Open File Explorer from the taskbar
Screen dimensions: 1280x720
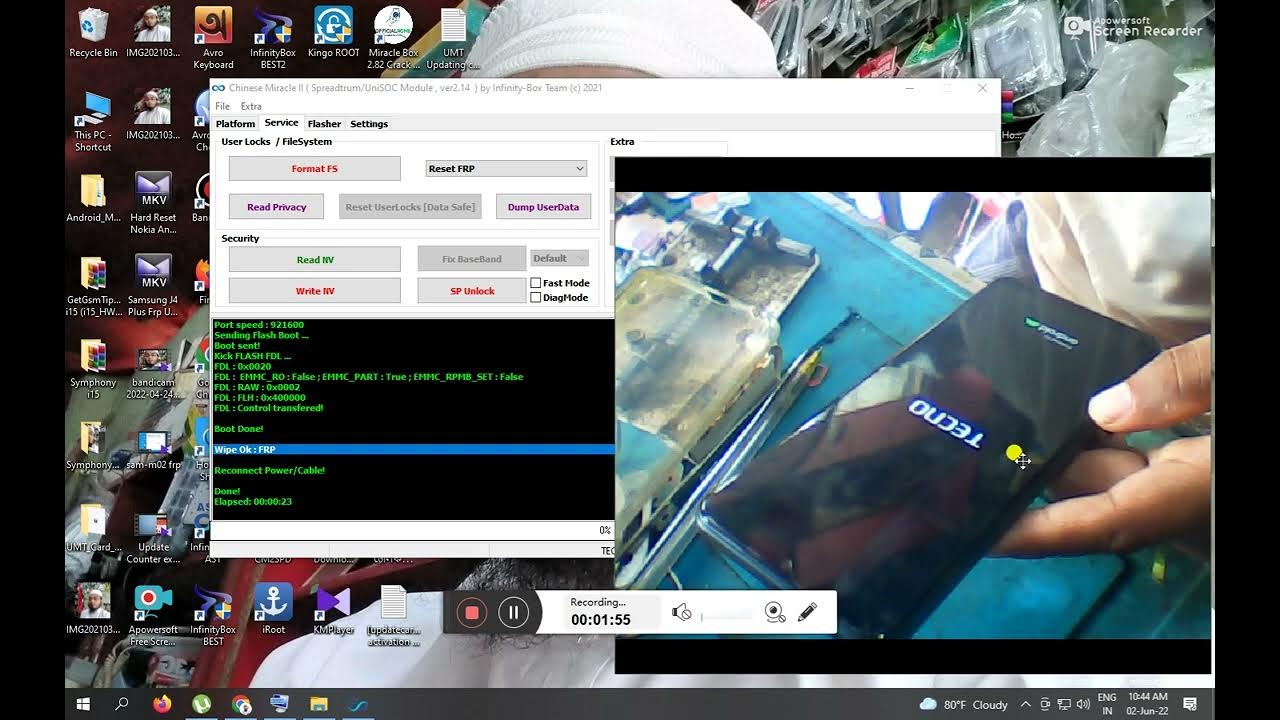pos(319,704)
